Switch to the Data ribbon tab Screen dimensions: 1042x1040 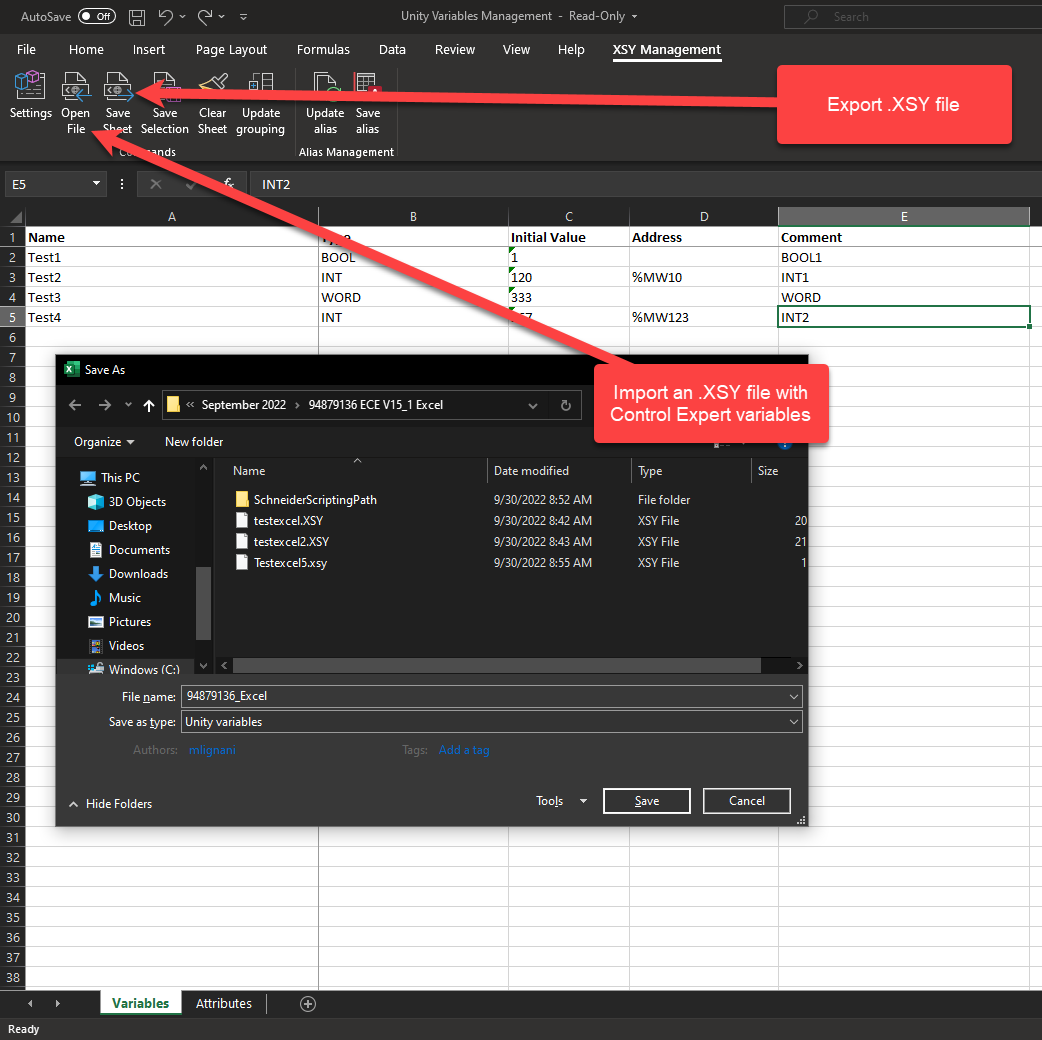click(x=392, y=50)
